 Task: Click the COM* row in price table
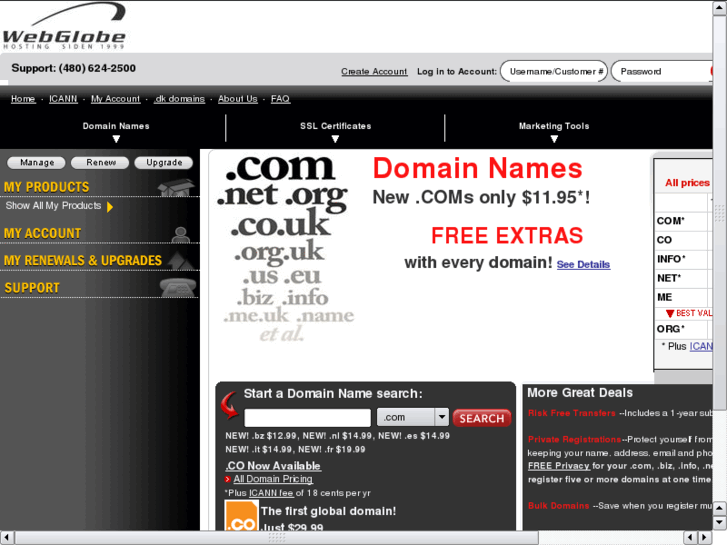(x=683, y=221)
